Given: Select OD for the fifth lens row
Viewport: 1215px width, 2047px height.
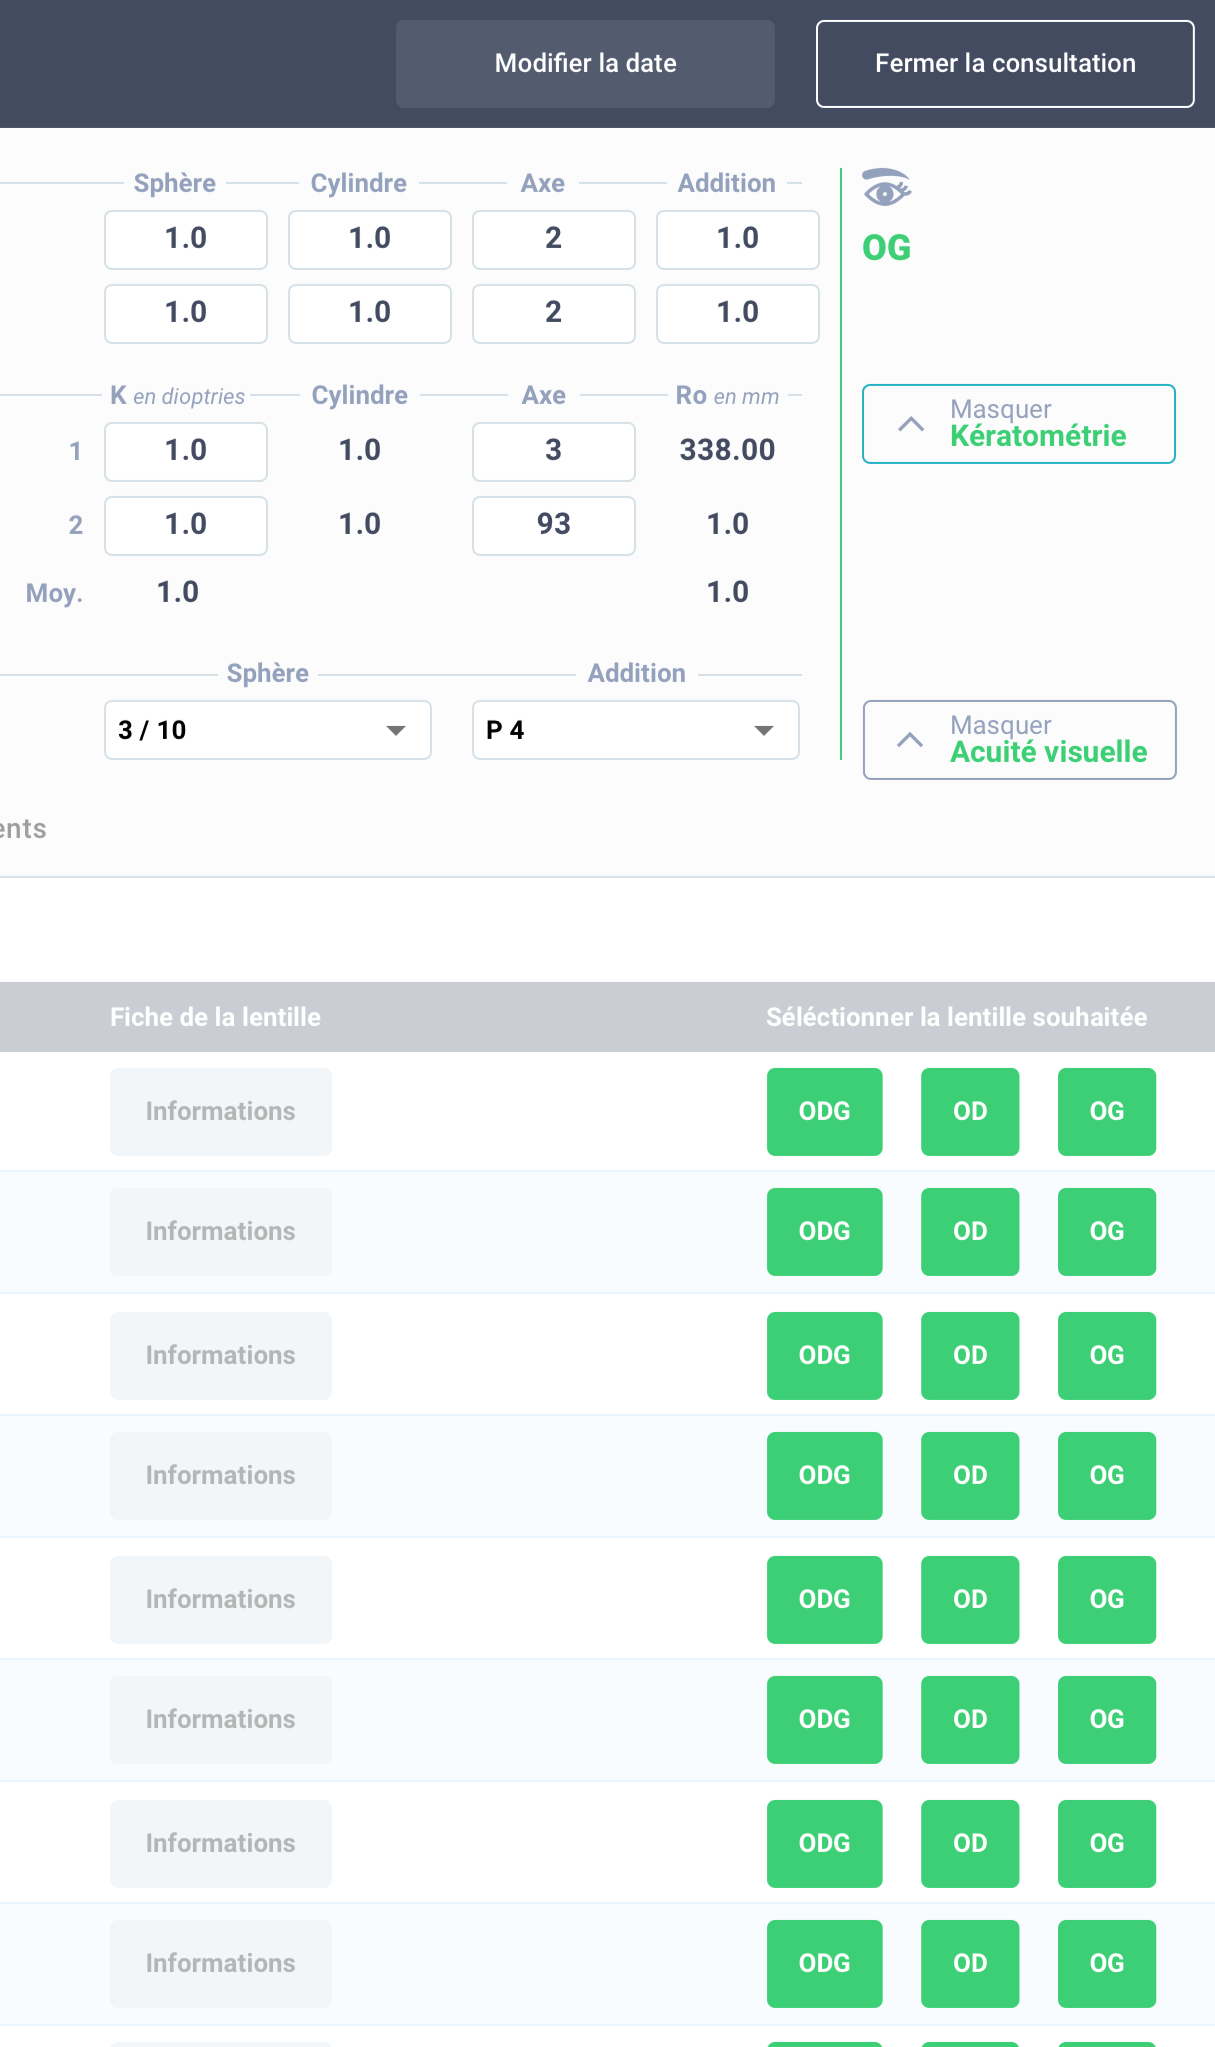Looking at the screenshot, I should pyautogui.click(x=970, y=1600).
